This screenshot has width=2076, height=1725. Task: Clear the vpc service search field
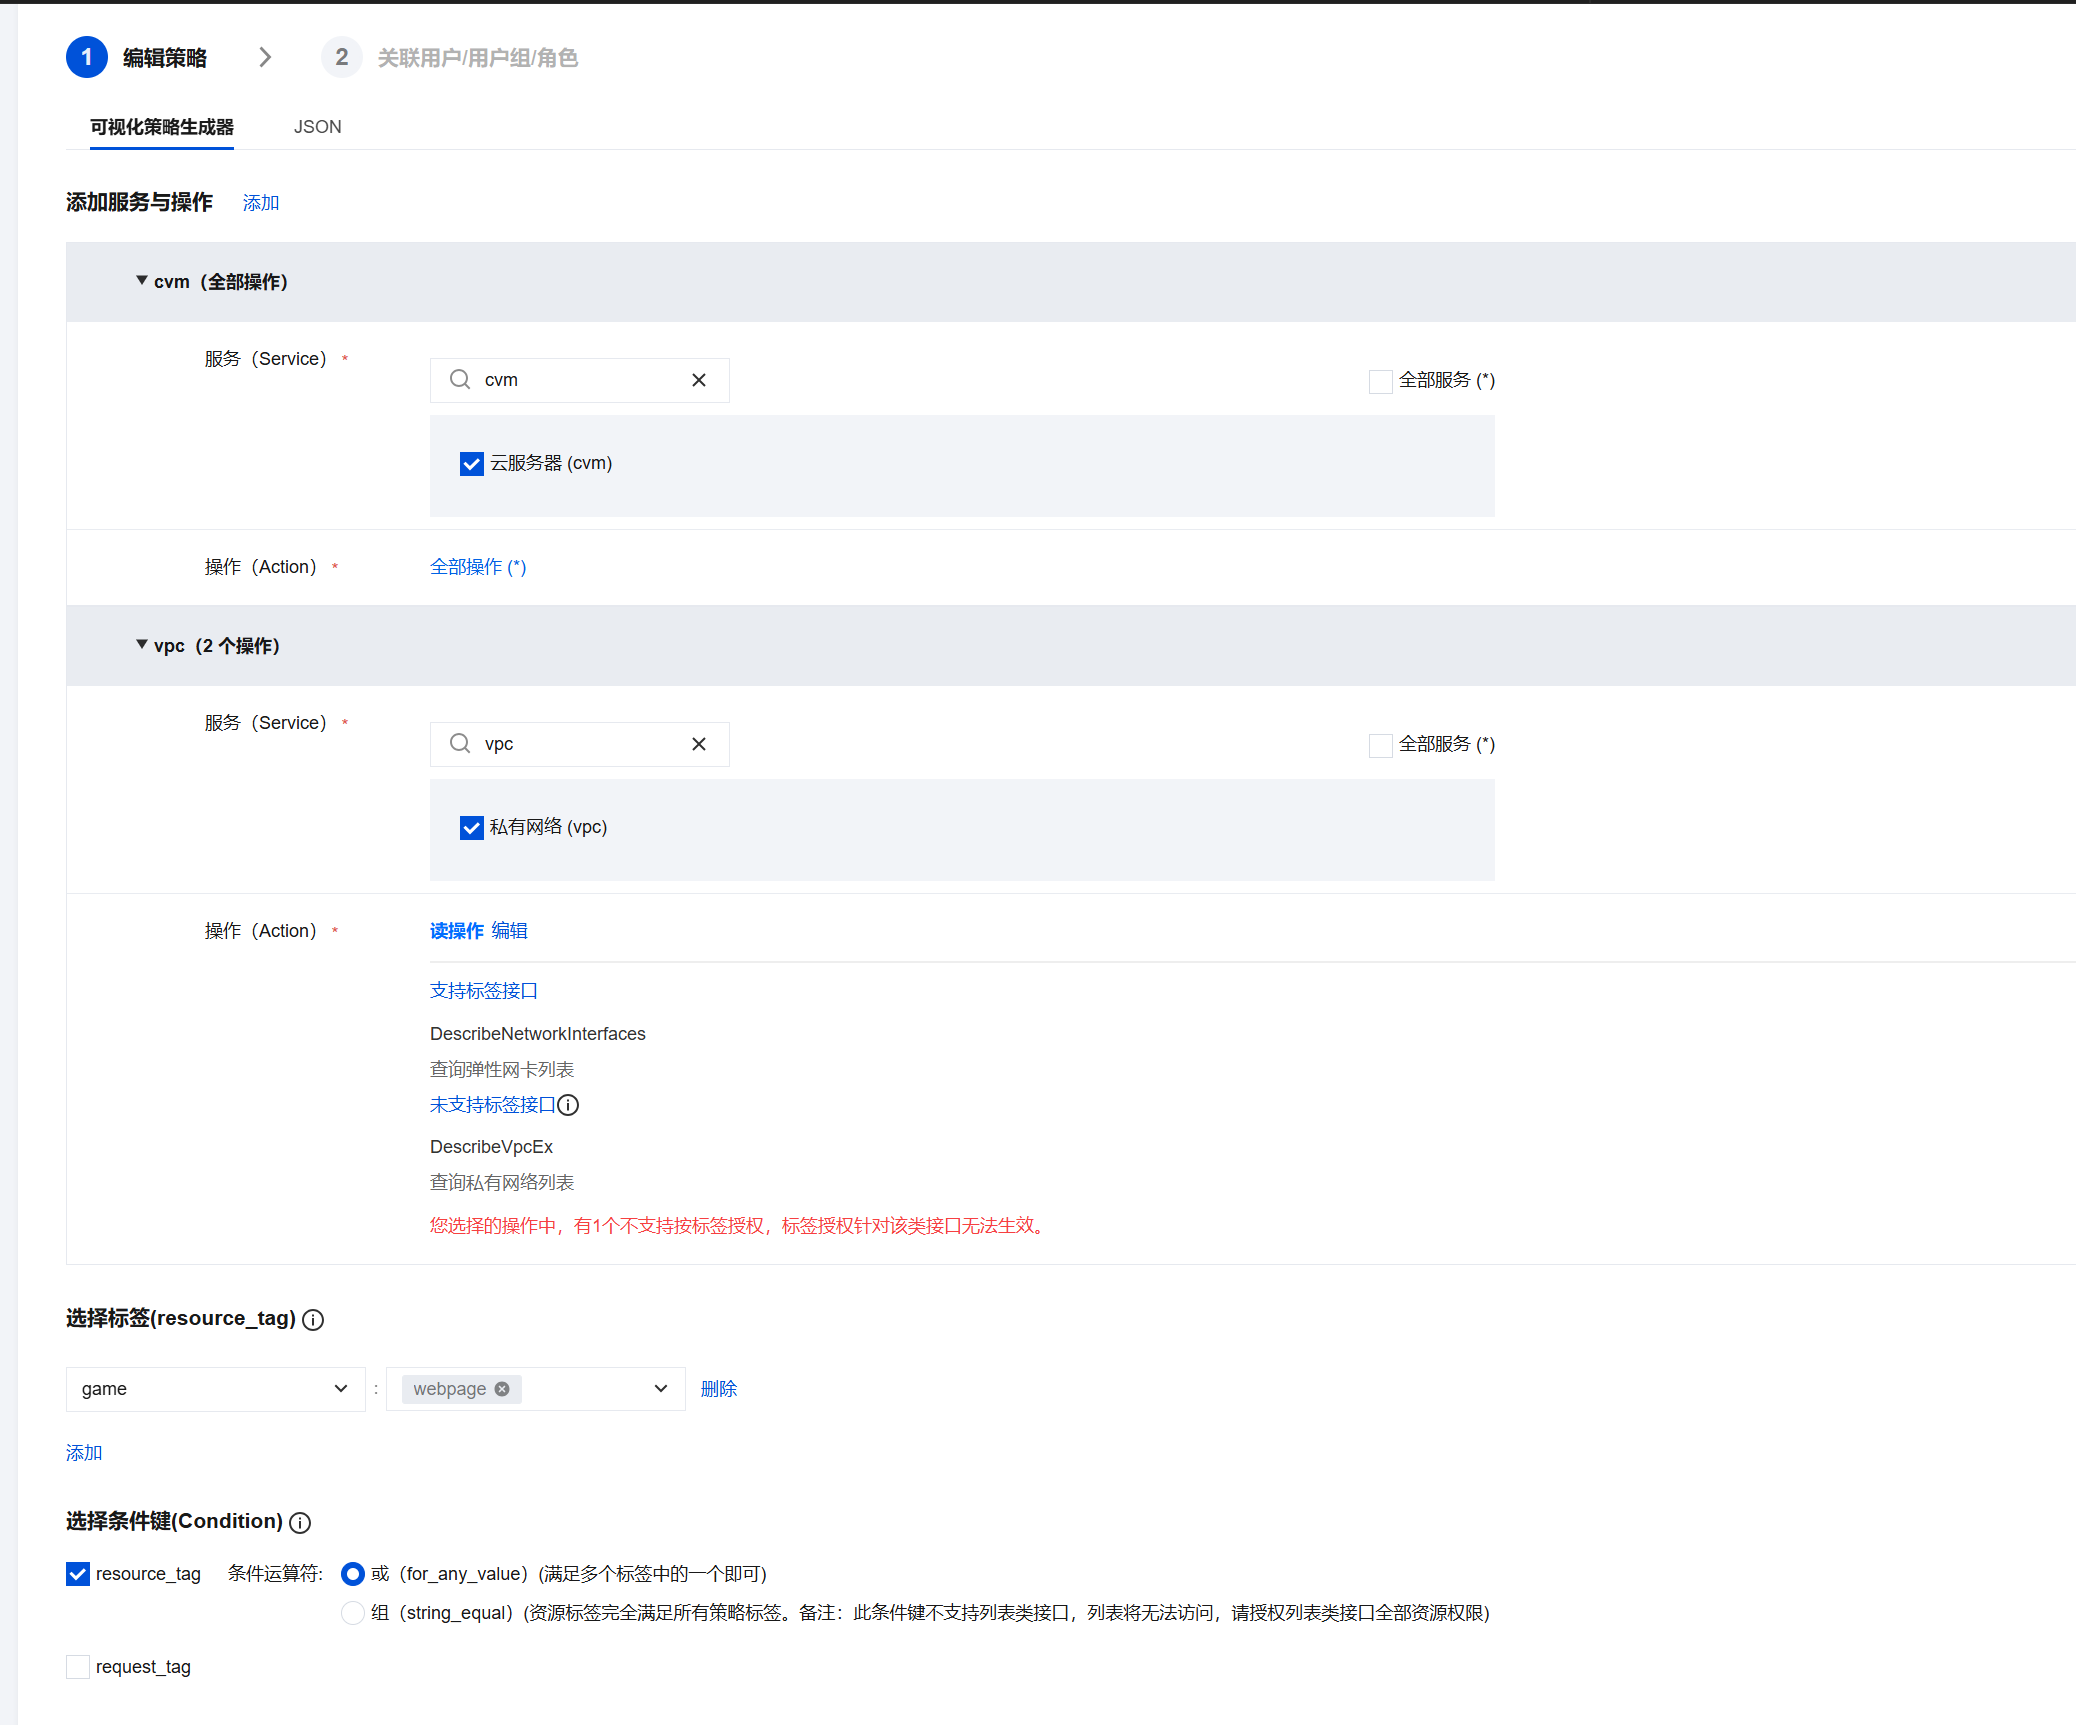pyautogui.click(x=699, y=744)
